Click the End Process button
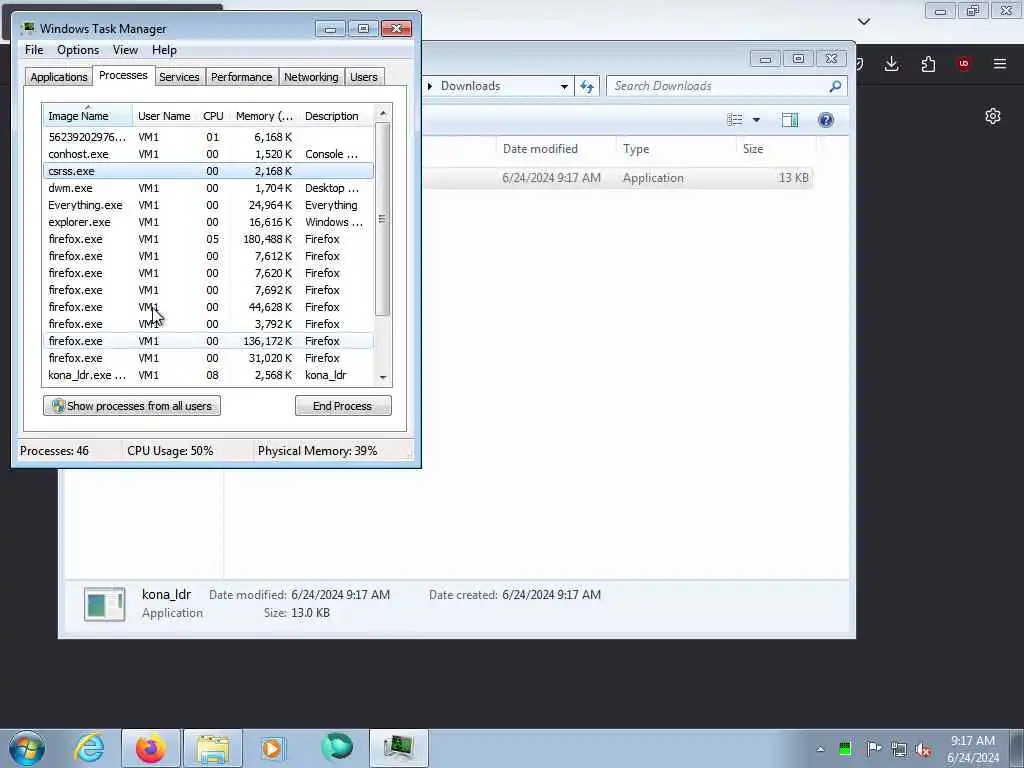 (343, 406)
